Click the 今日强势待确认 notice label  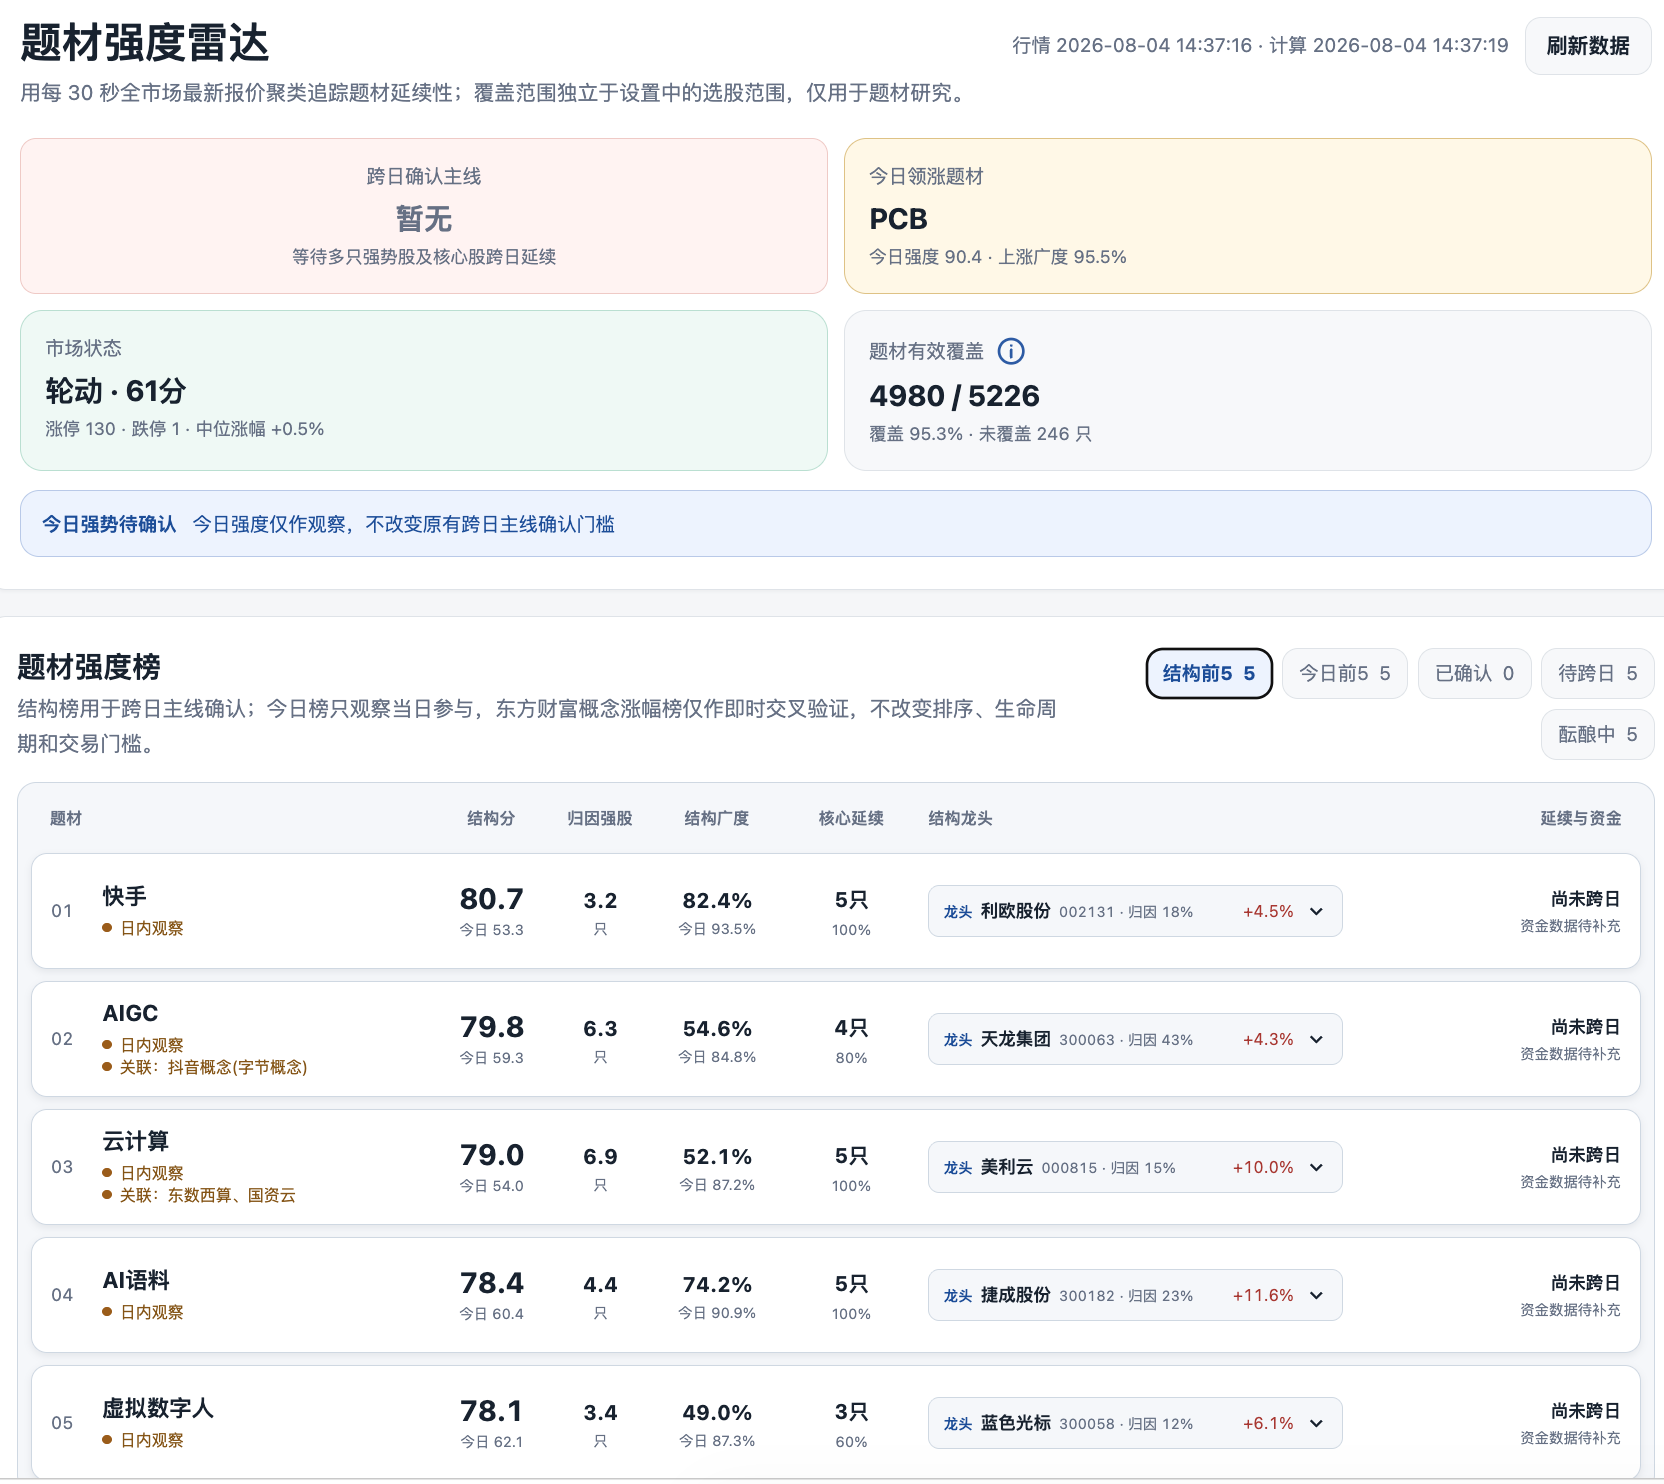109,524
